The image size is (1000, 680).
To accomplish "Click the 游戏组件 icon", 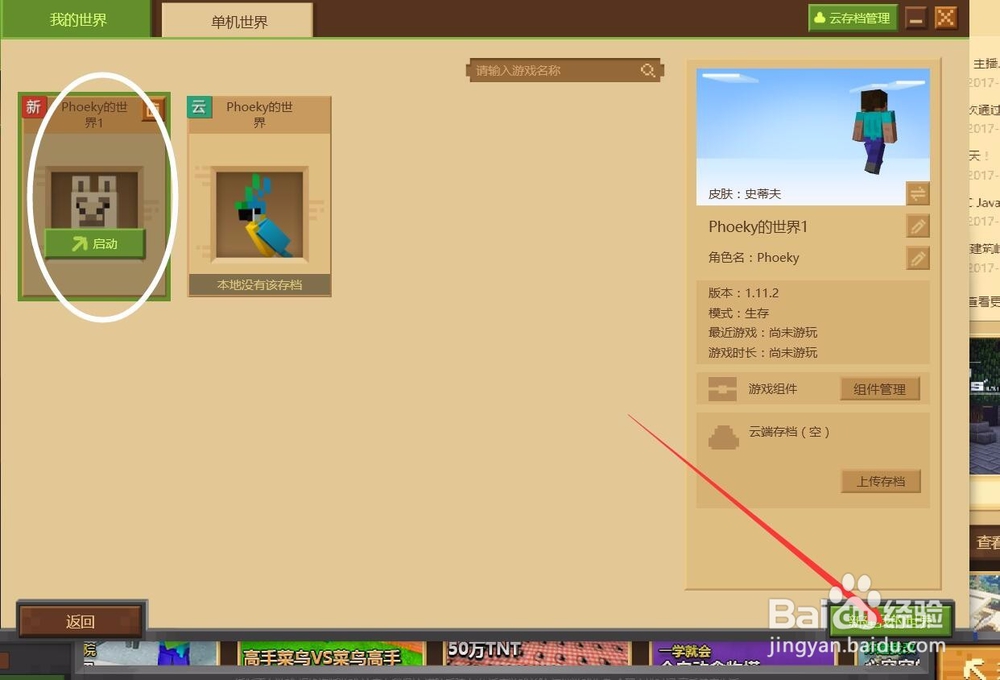I will (722, 389).
